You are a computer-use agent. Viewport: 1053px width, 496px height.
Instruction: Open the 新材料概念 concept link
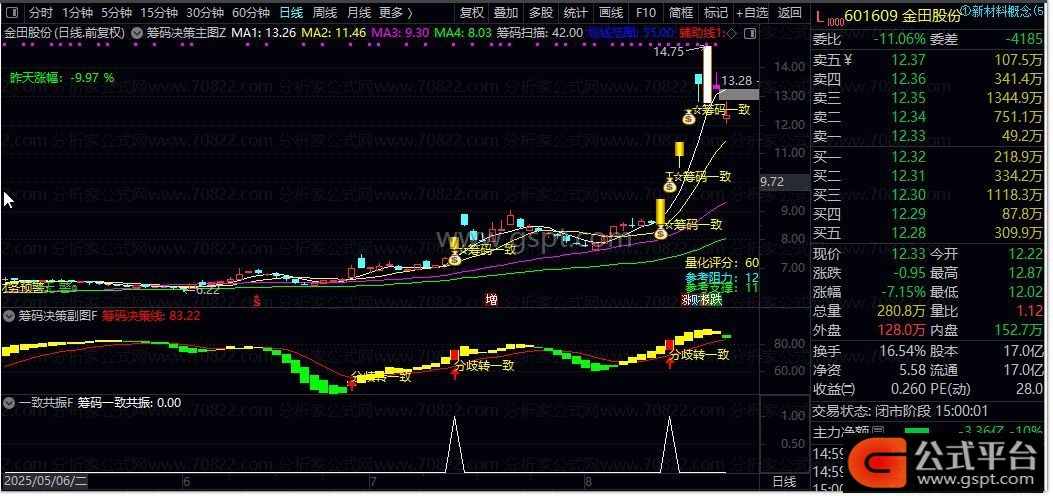(x=1004, y=11)
